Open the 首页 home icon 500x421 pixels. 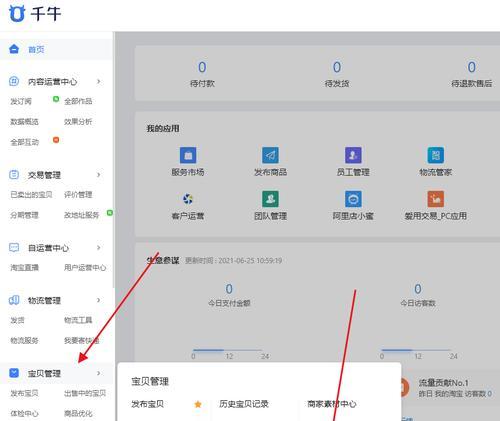click(14, 49)
